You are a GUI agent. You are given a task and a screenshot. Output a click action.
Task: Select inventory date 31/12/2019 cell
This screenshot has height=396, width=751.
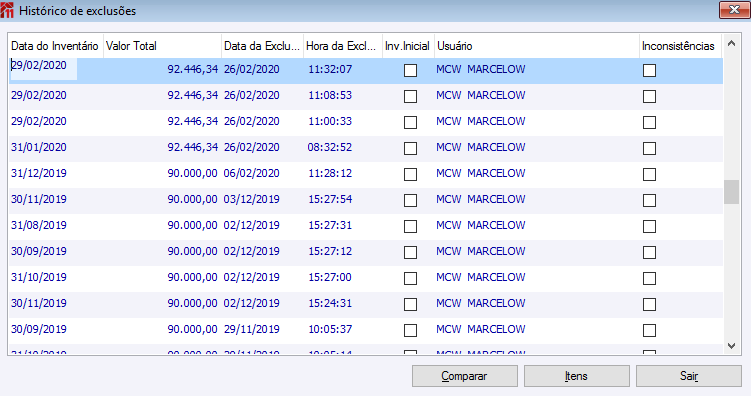click(x=39, y=173)
